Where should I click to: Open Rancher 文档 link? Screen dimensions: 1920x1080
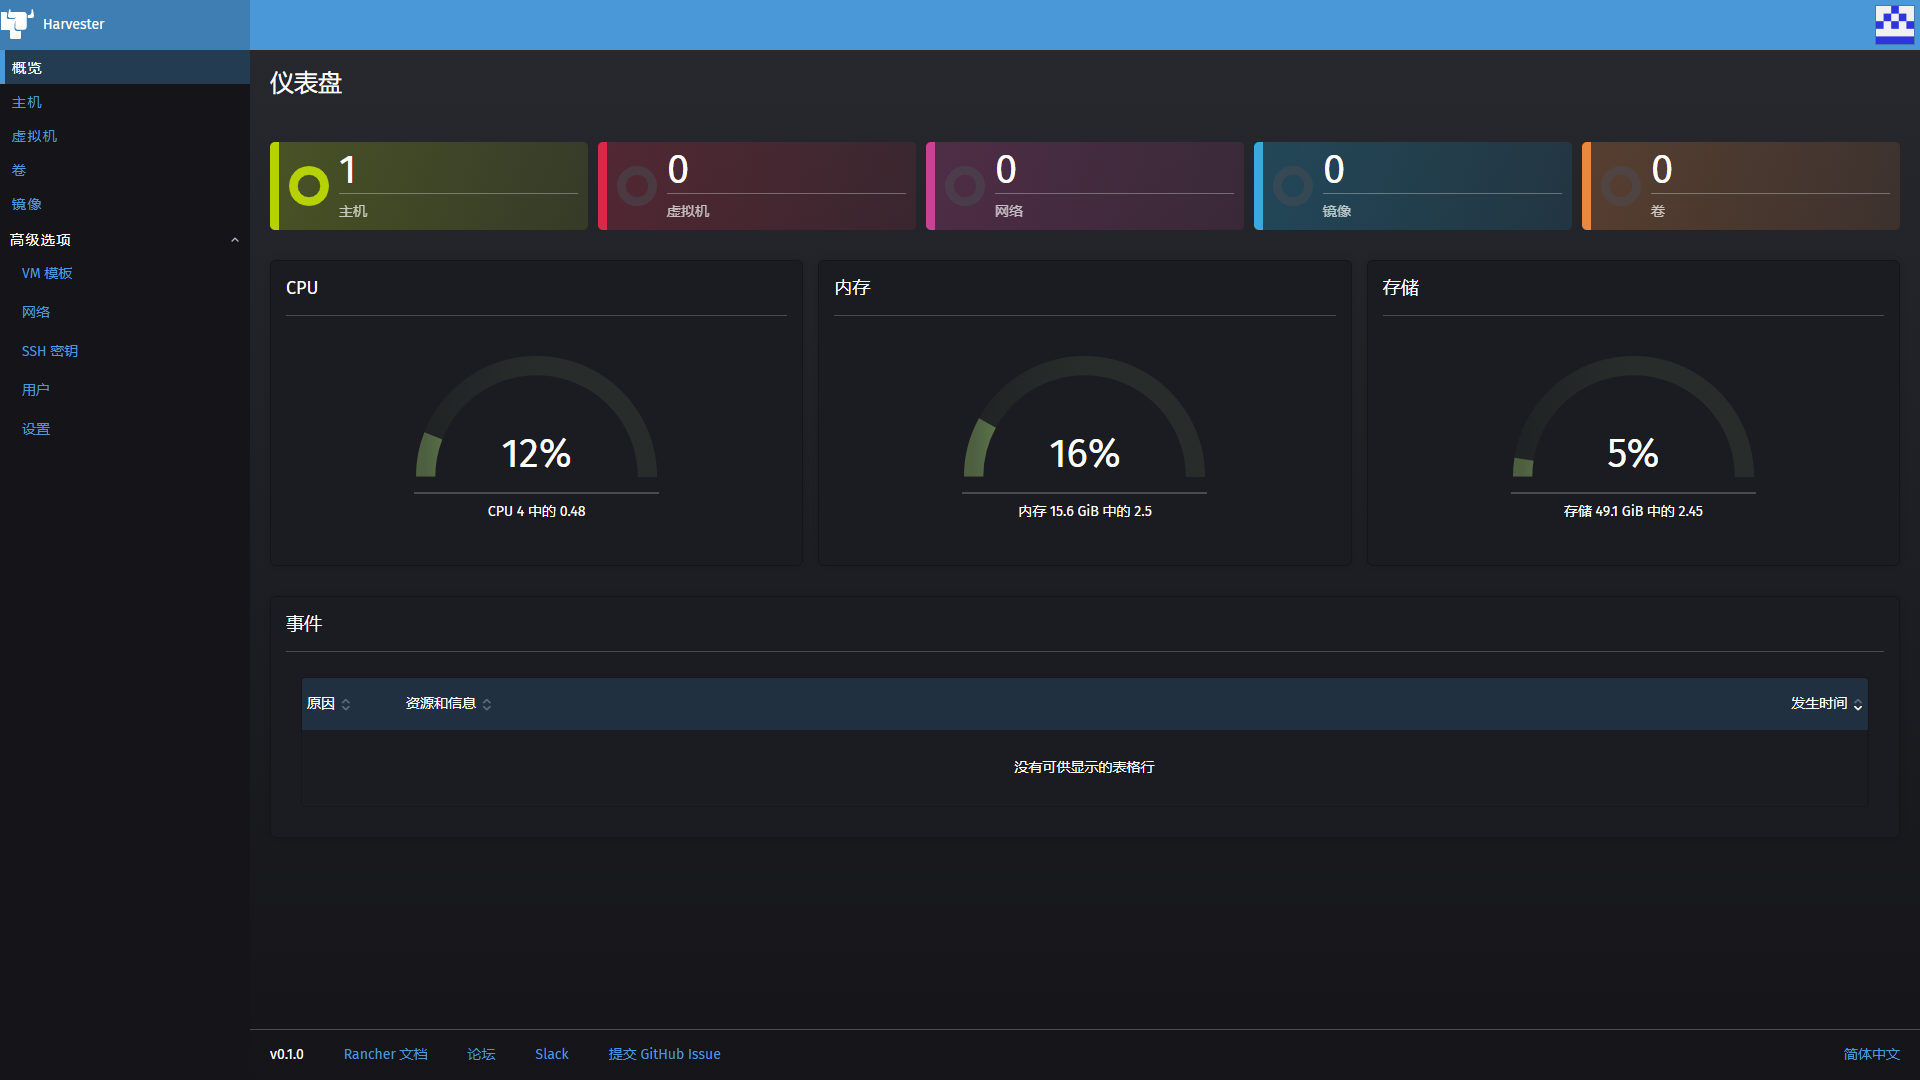pyautogui.click(x=385, y=1054)
